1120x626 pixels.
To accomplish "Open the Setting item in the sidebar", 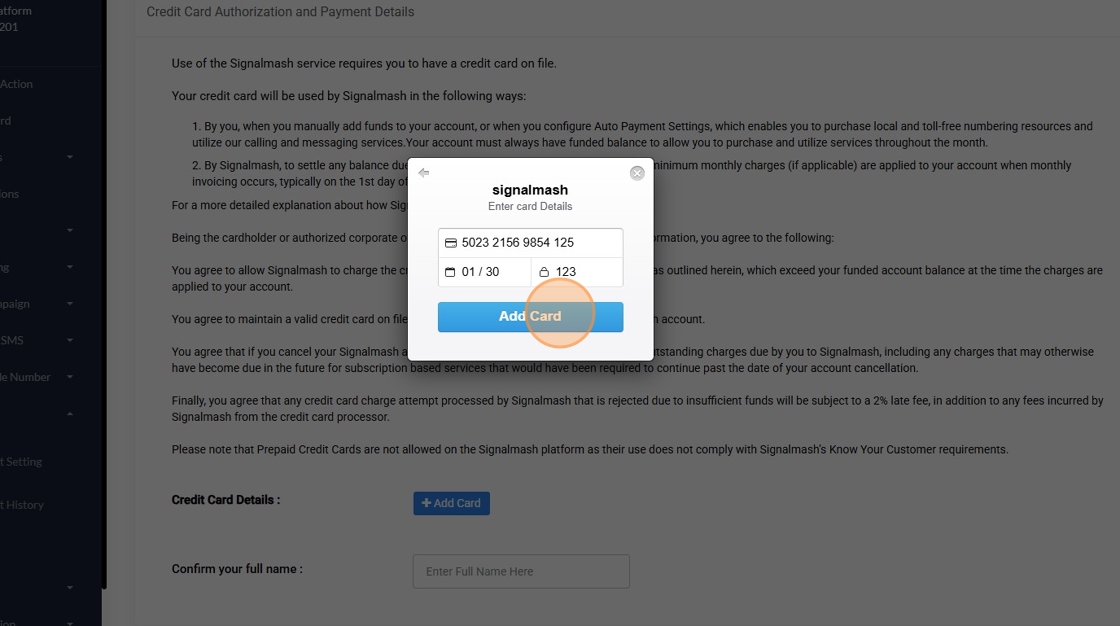I will click(21, 462).
